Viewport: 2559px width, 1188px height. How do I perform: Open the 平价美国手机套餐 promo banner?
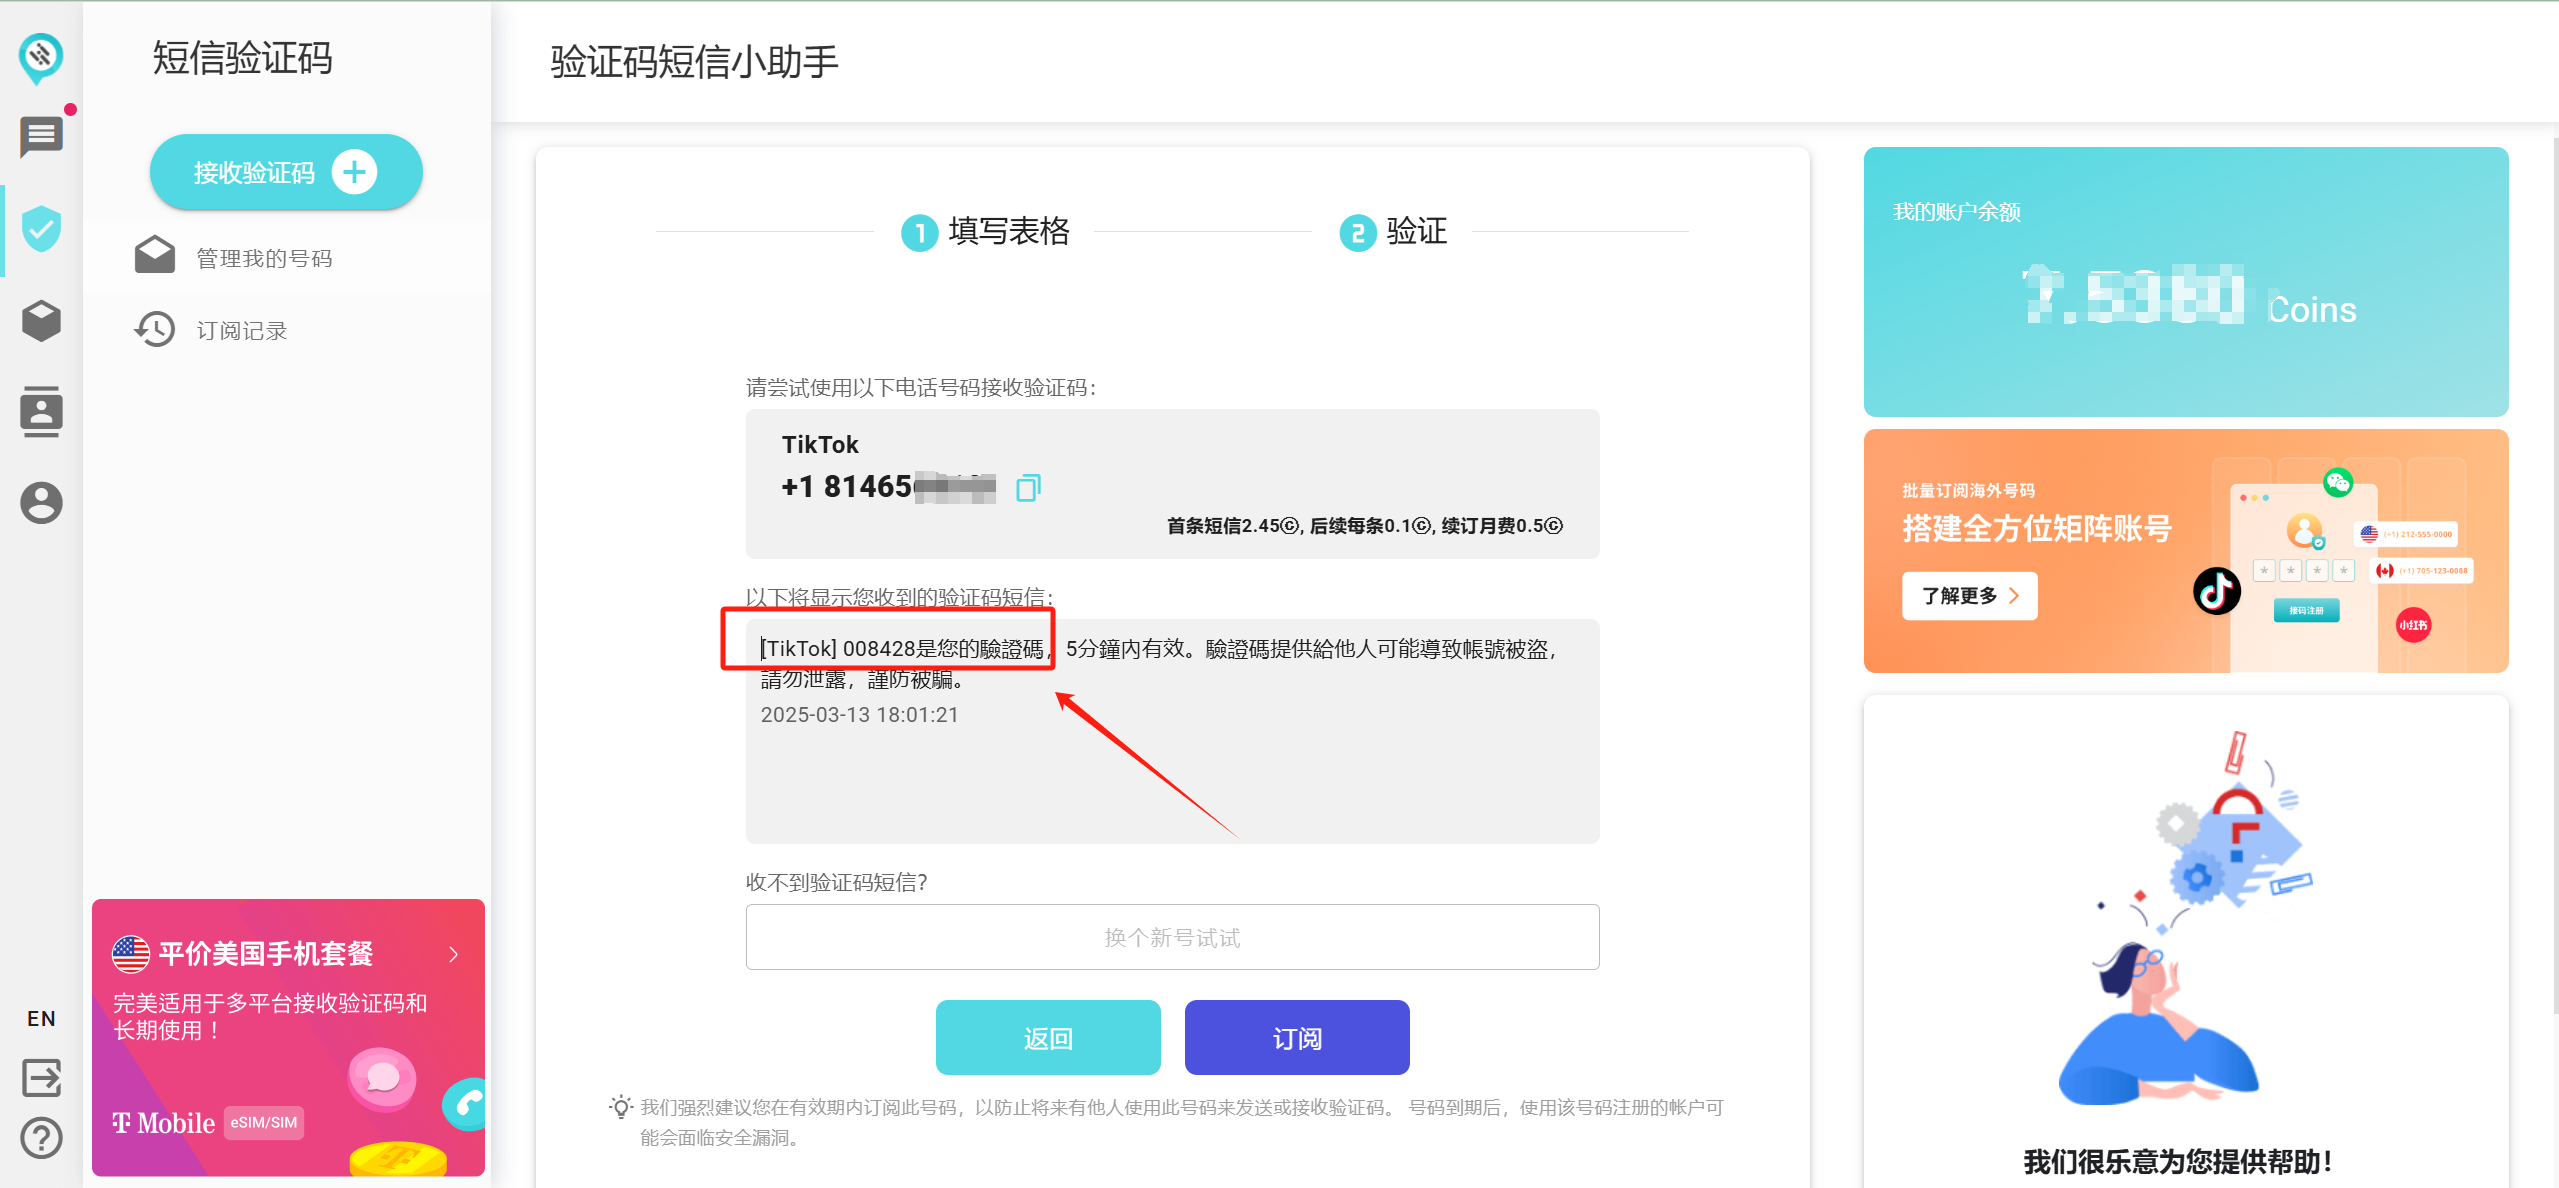[x=288, y=1037]
